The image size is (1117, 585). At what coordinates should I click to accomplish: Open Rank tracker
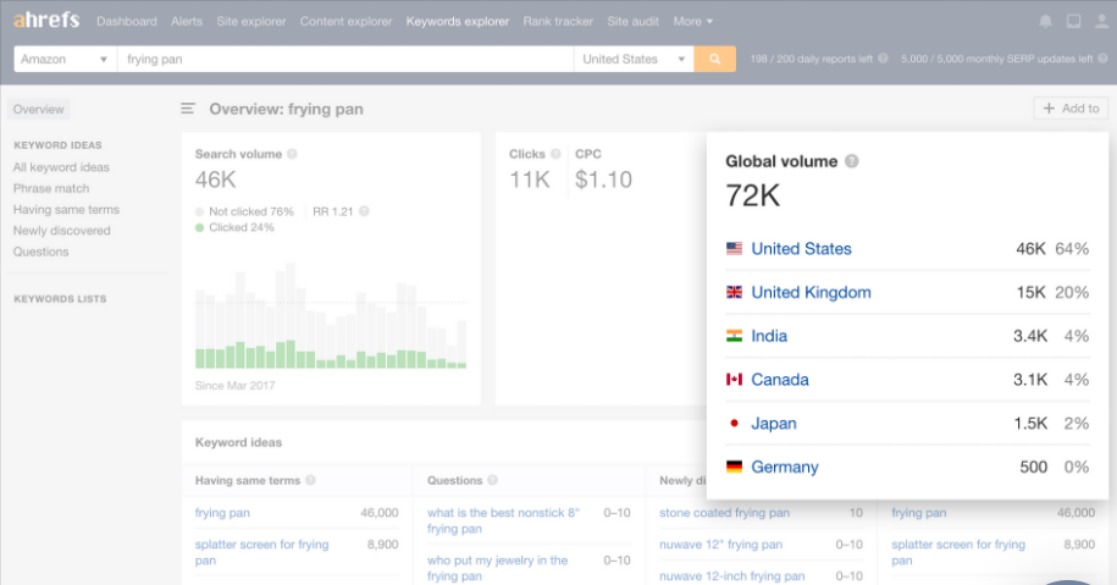point(558,21)
